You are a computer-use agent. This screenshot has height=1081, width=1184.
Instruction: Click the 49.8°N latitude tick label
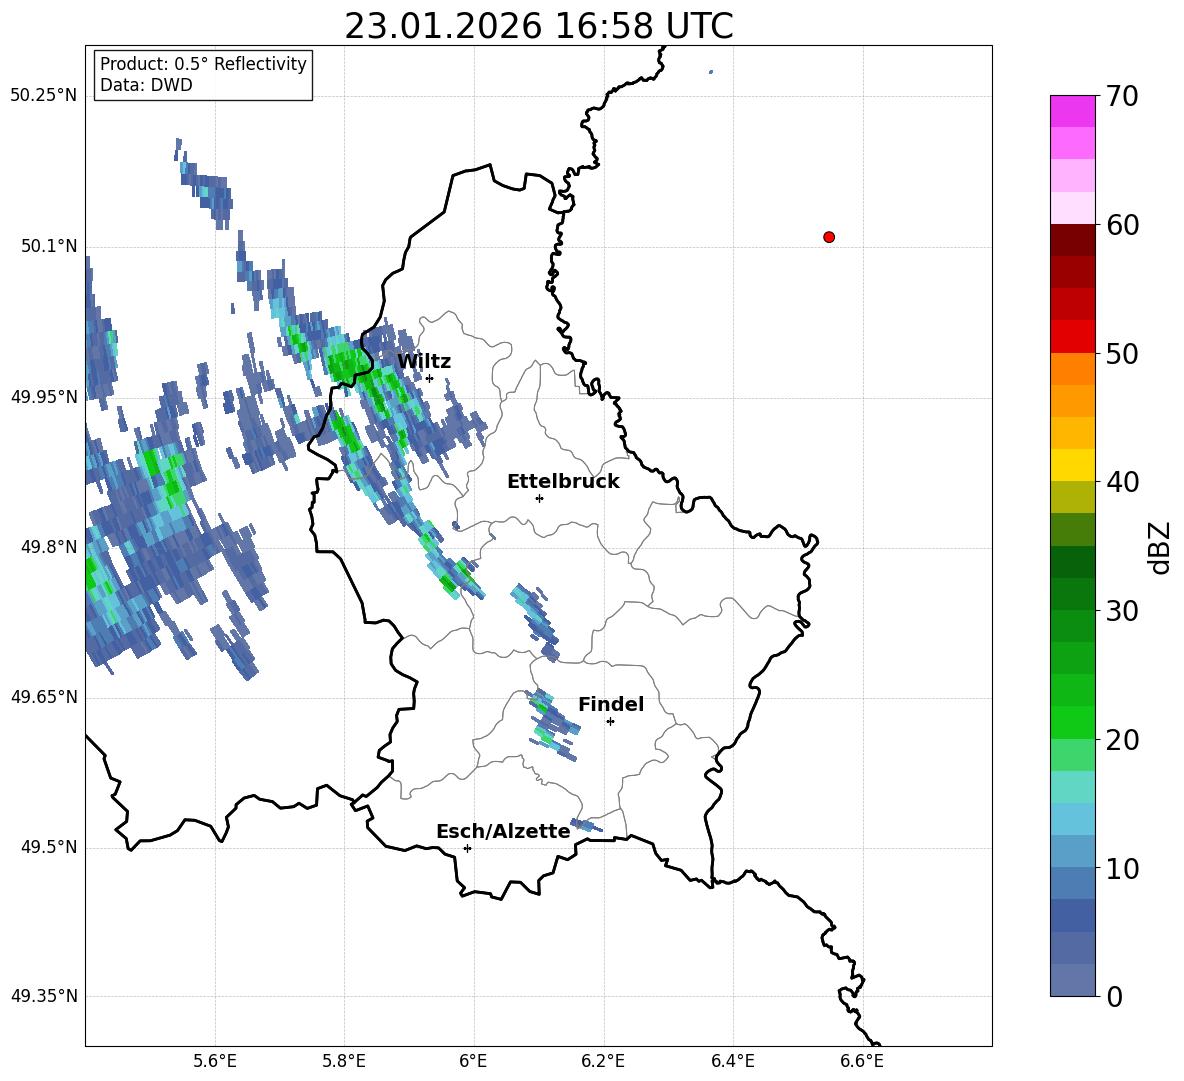click(49, 547)
